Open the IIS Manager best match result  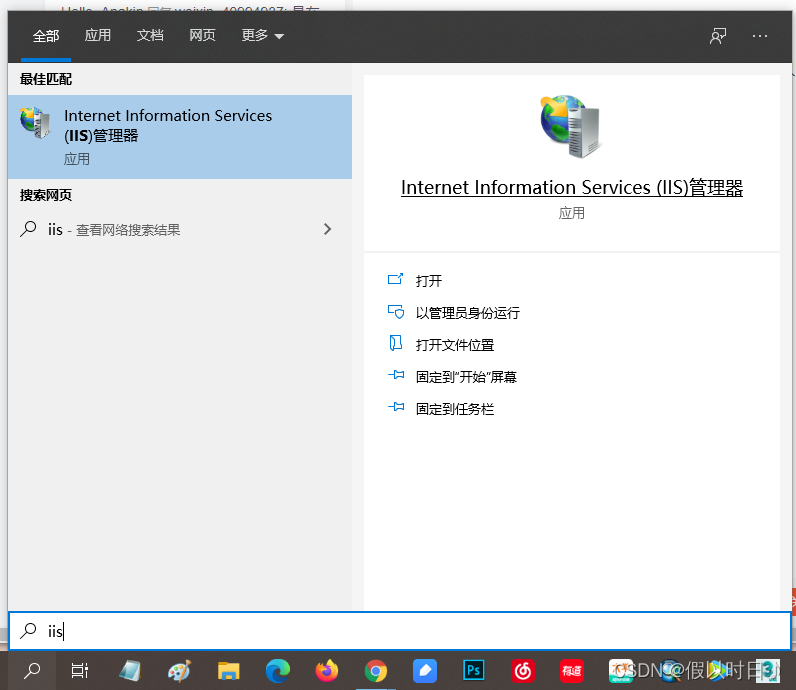tap(180, 136)
